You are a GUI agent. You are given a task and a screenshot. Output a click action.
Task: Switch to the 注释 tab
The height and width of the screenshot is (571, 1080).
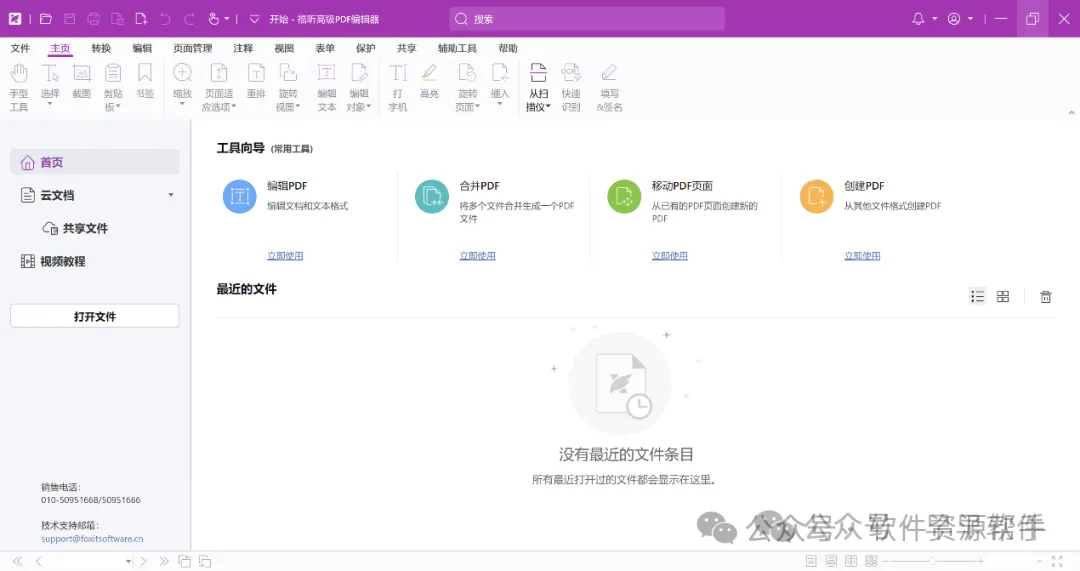[x=243, y=48]
